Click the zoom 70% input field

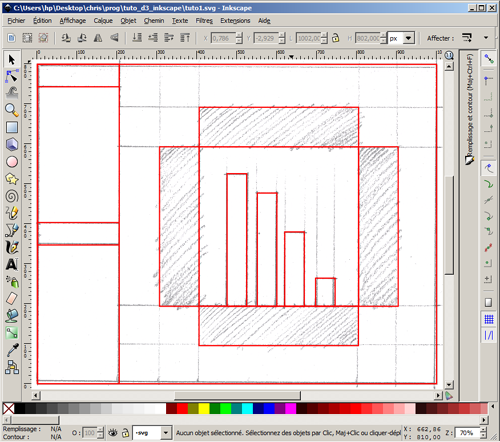click(x=467, y=433)
